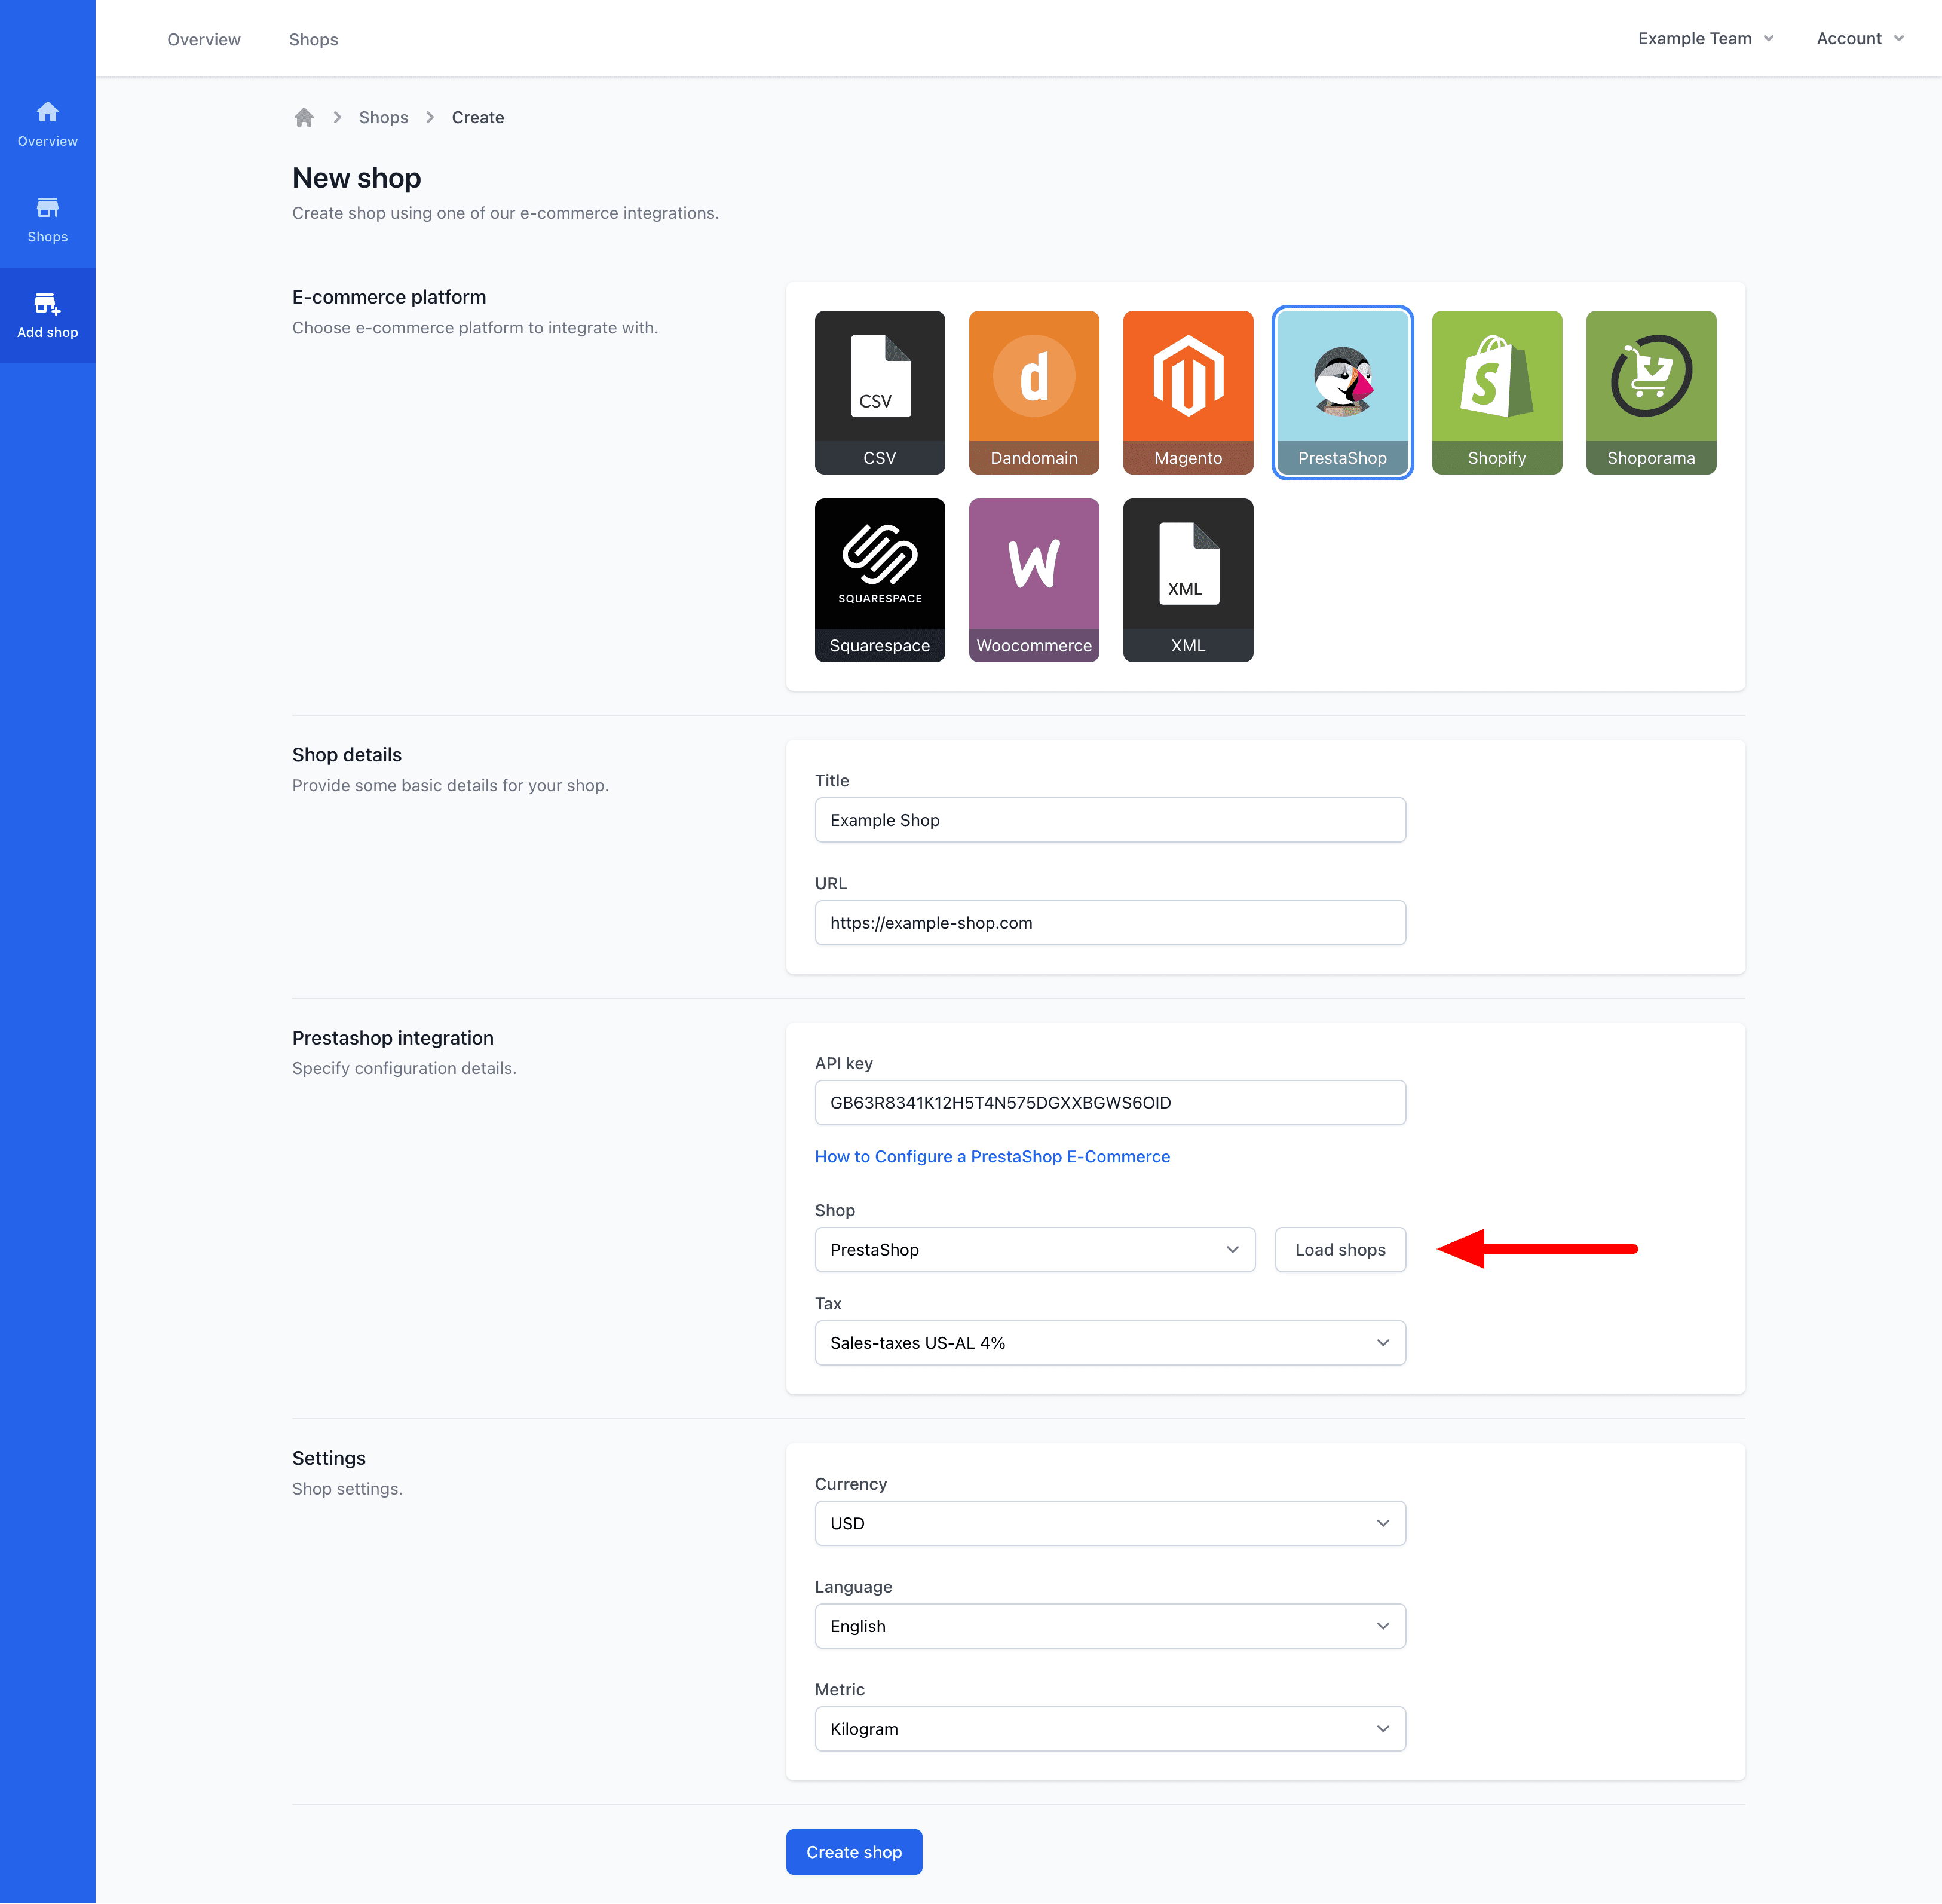Choose the Dandomain integration tile
Viewport: 1942px width, 1904px height.
coord(1033,391)
